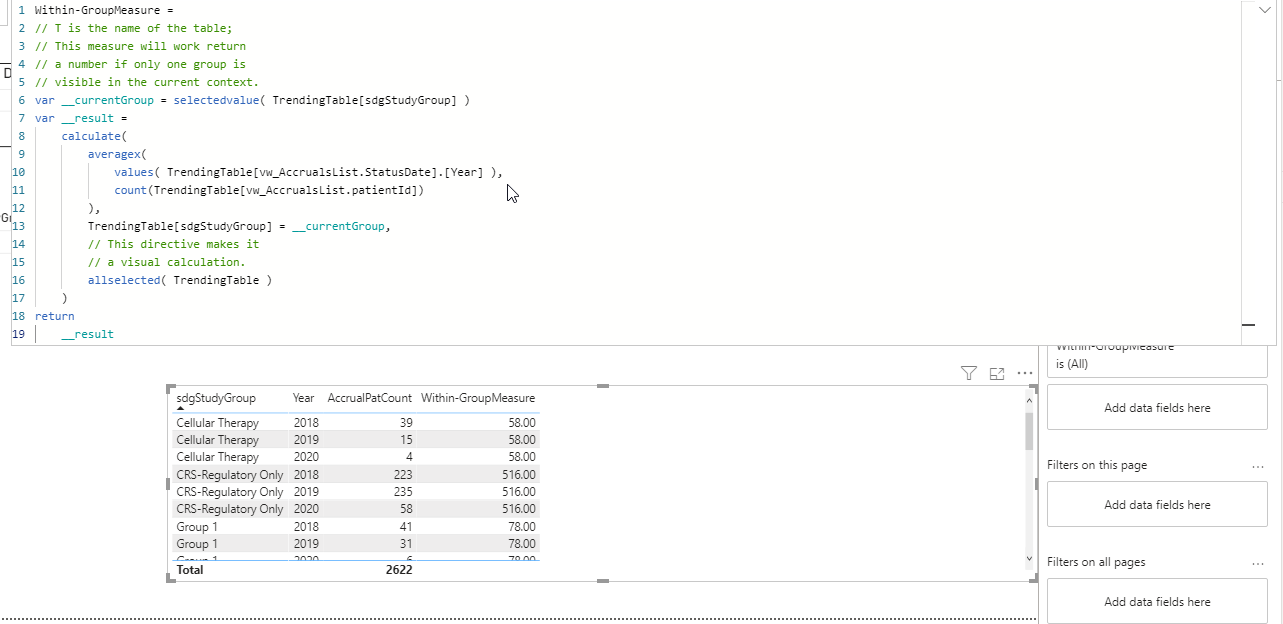1283x624 pixels.
Task: Expand formula bar with the top-right chevron
Action: pyautogui.click(x=1263, y=9)
